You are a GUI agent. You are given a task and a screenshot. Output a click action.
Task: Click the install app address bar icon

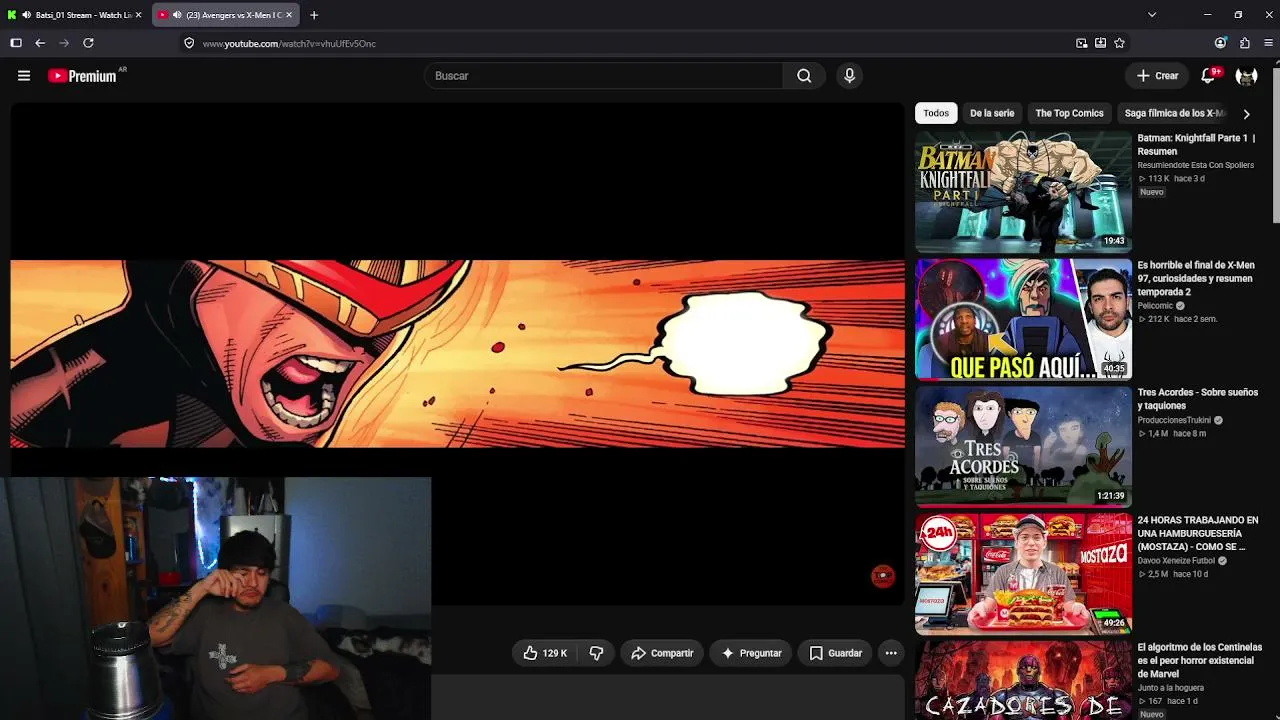pos(1100,43)
